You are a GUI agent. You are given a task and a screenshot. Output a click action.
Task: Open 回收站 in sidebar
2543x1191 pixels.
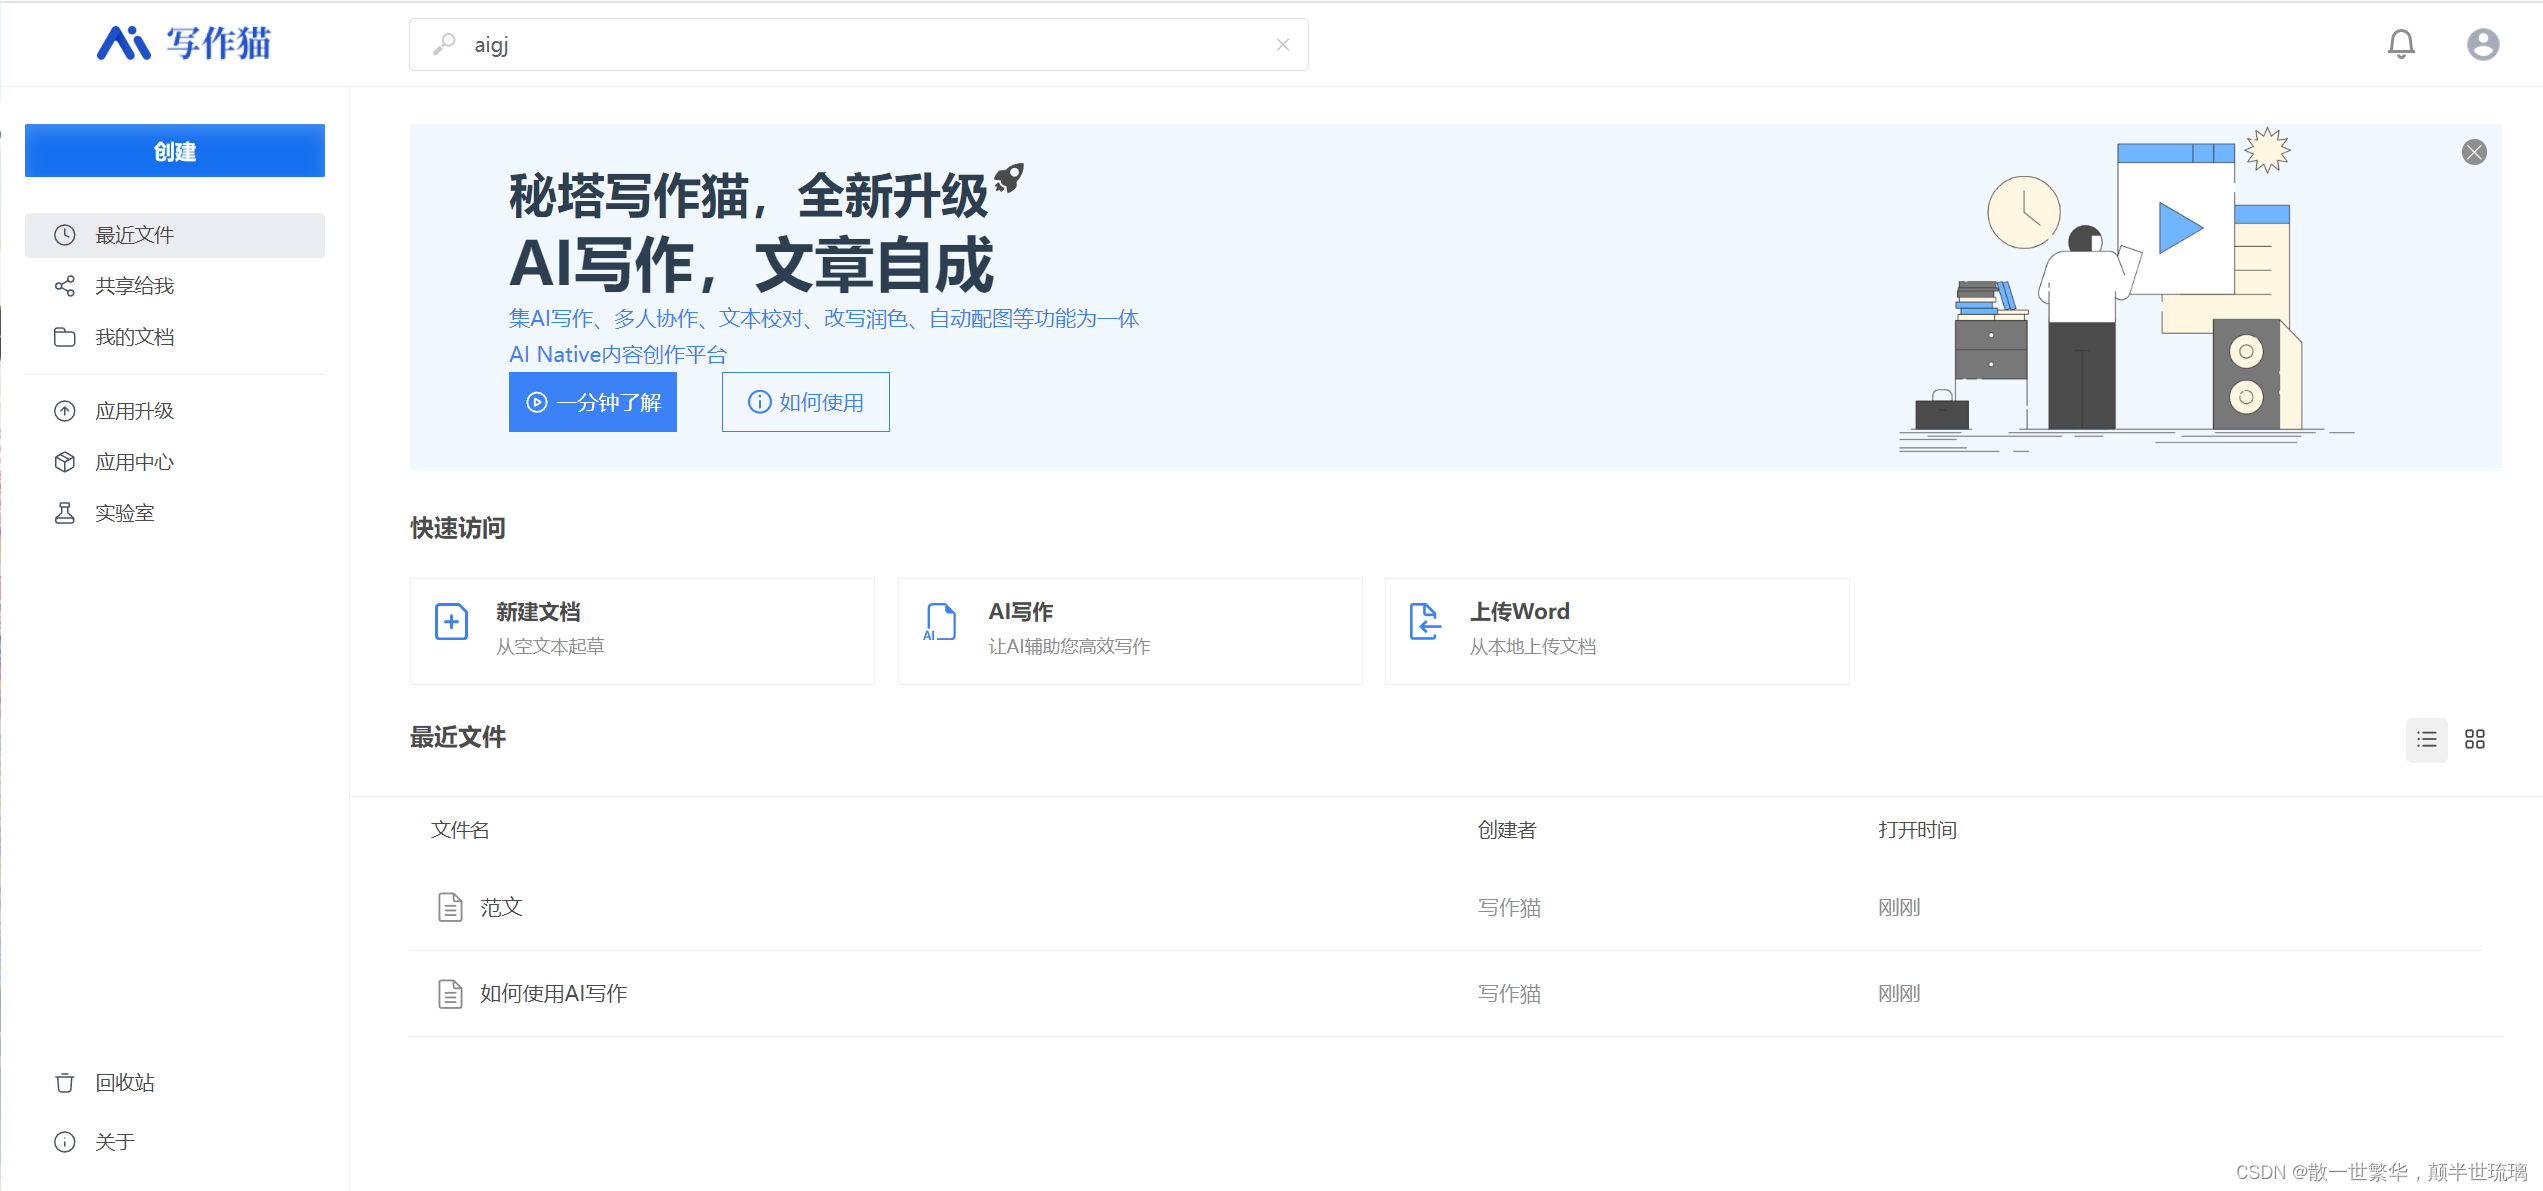[x=175, y=1083]
